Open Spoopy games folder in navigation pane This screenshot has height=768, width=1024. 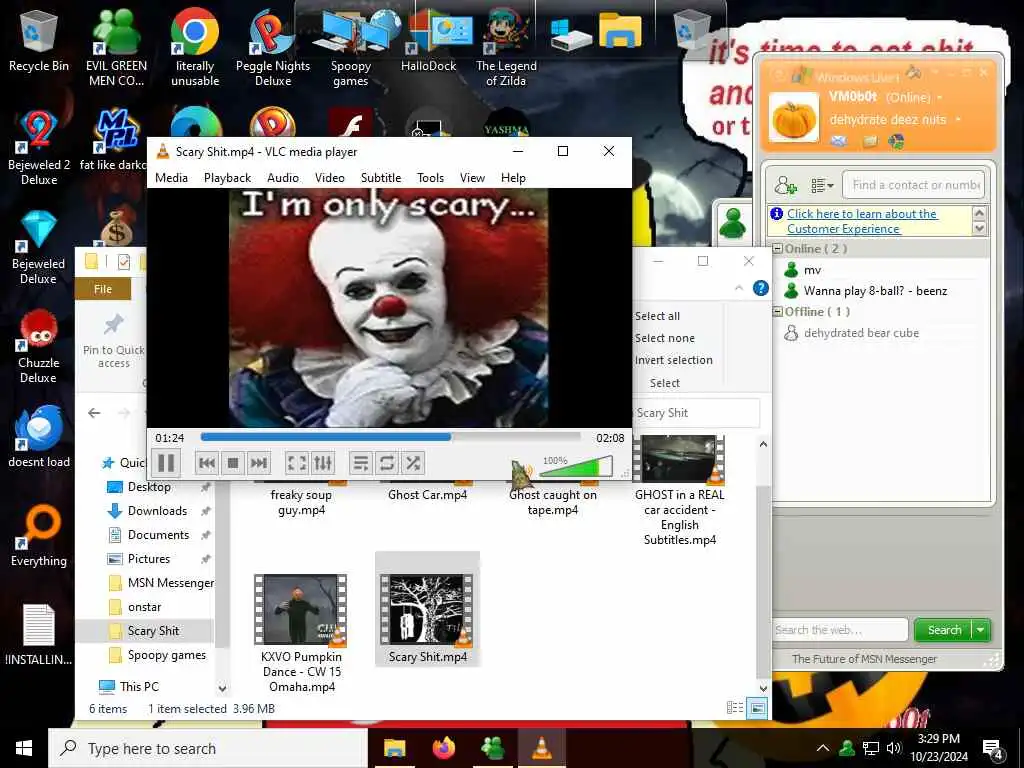167,655
